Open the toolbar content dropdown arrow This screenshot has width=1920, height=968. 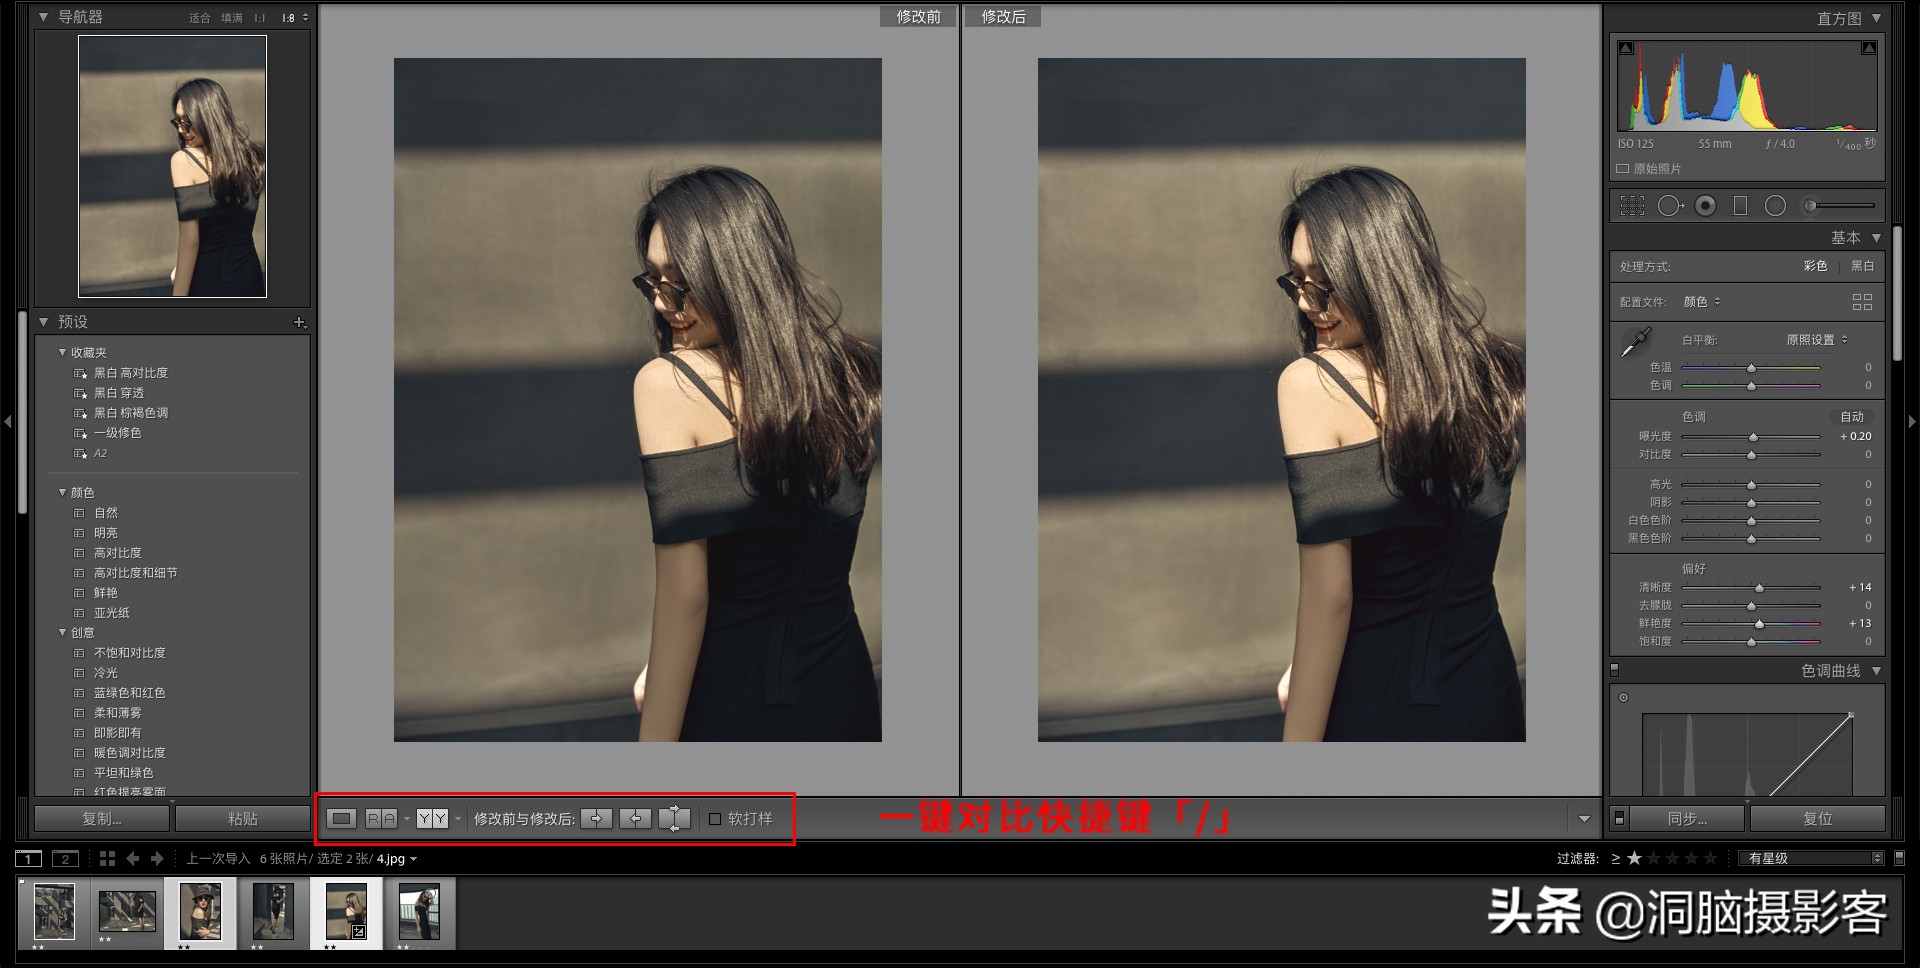coord(1584,819)
